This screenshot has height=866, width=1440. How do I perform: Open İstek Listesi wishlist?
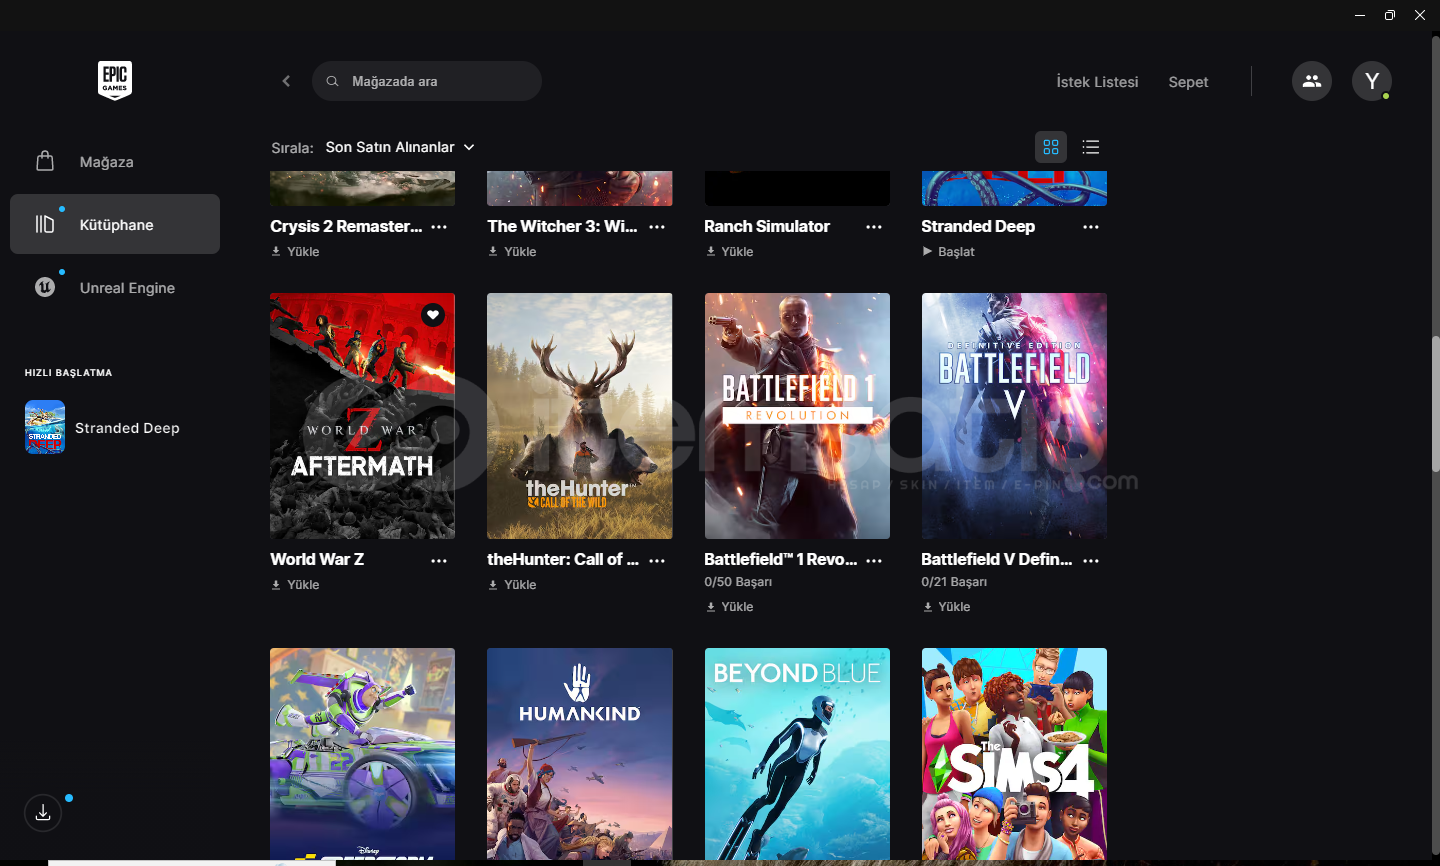[1097, 82]
